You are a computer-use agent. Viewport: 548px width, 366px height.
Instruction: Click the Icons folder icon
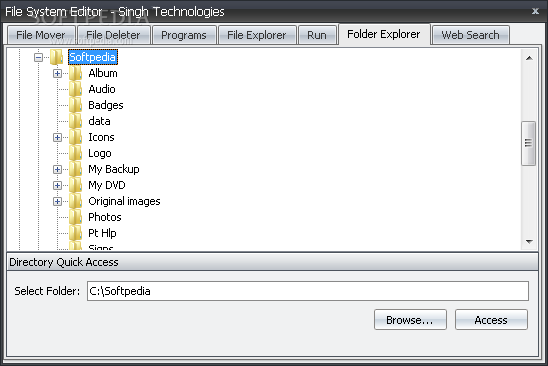[x=75, y=137]
